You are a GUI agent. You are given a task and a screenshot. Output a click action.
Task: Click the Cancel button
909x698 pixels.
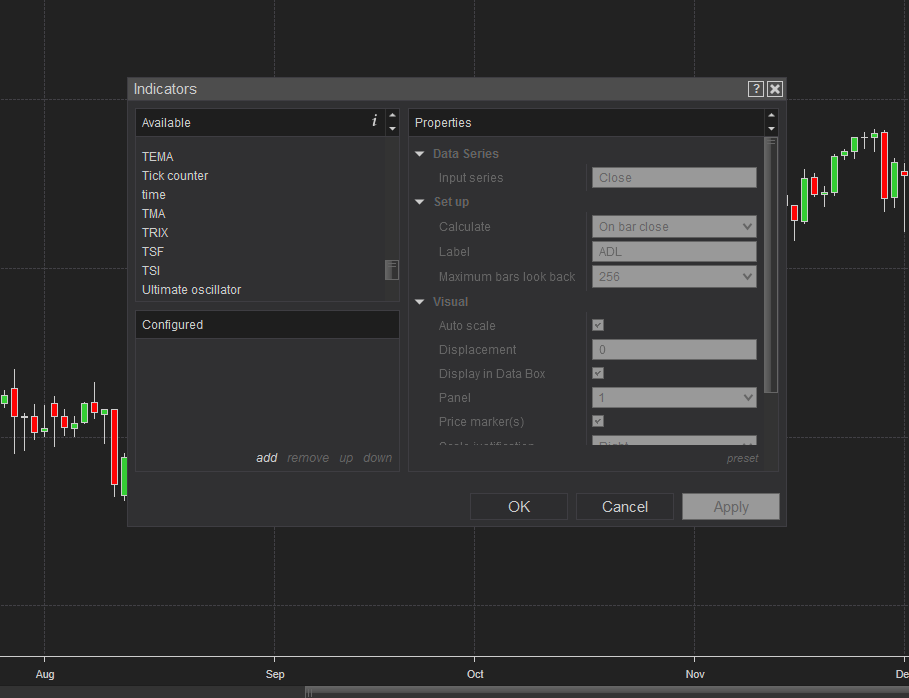[624, 507]
